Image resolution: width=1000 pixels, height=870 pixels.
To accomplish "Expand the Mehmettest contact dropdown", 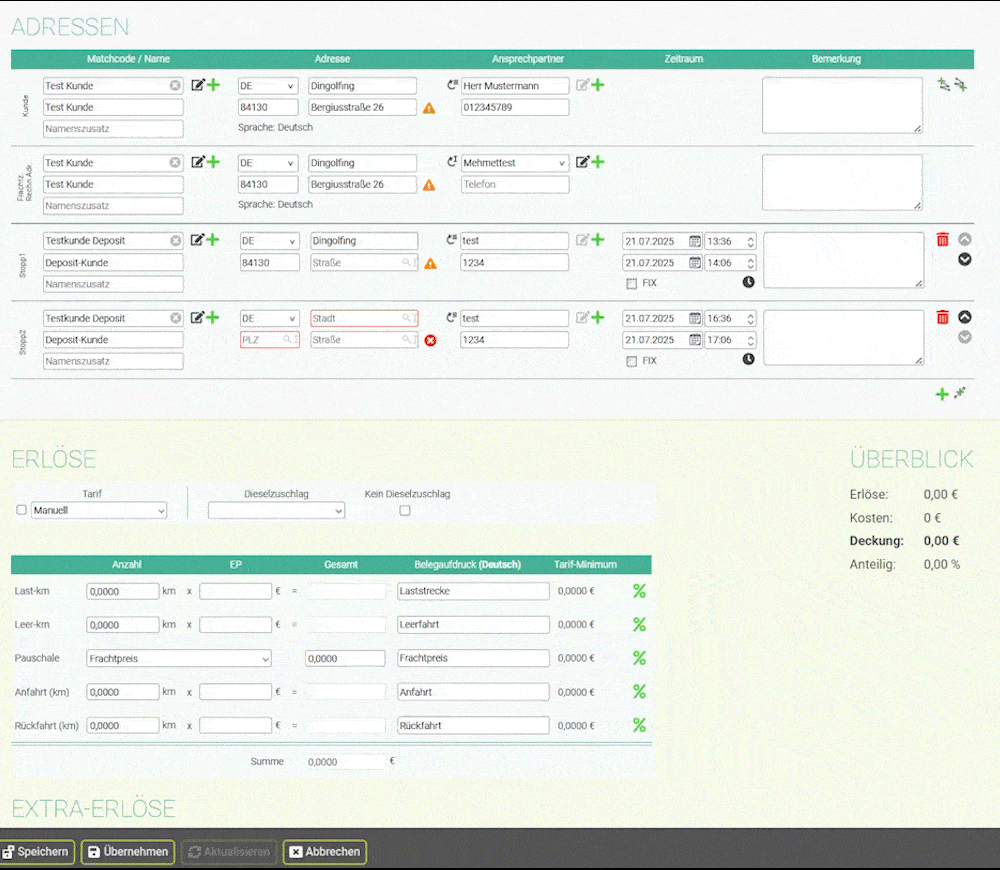I will [515, 163].
